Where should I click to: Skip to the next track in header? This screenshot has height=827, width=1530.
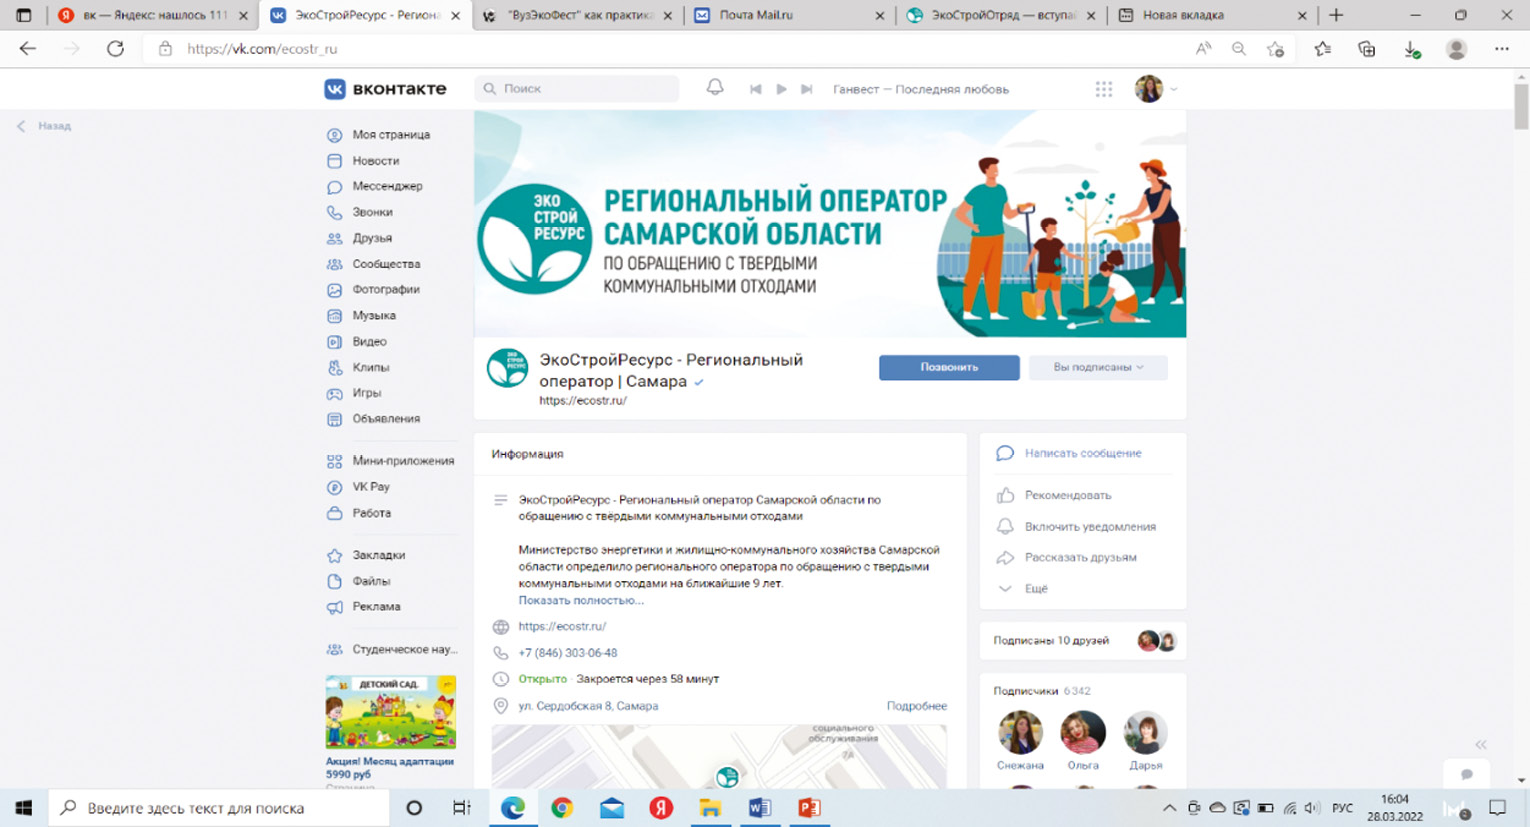tap(806, 89)
